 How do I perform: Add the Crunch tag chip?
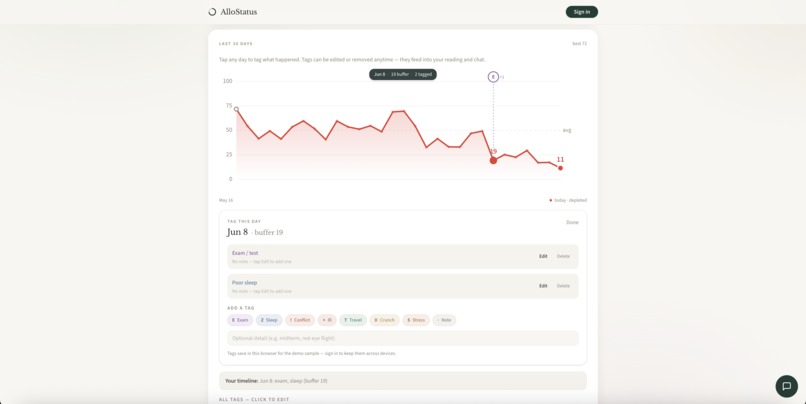tap(384, 320)
